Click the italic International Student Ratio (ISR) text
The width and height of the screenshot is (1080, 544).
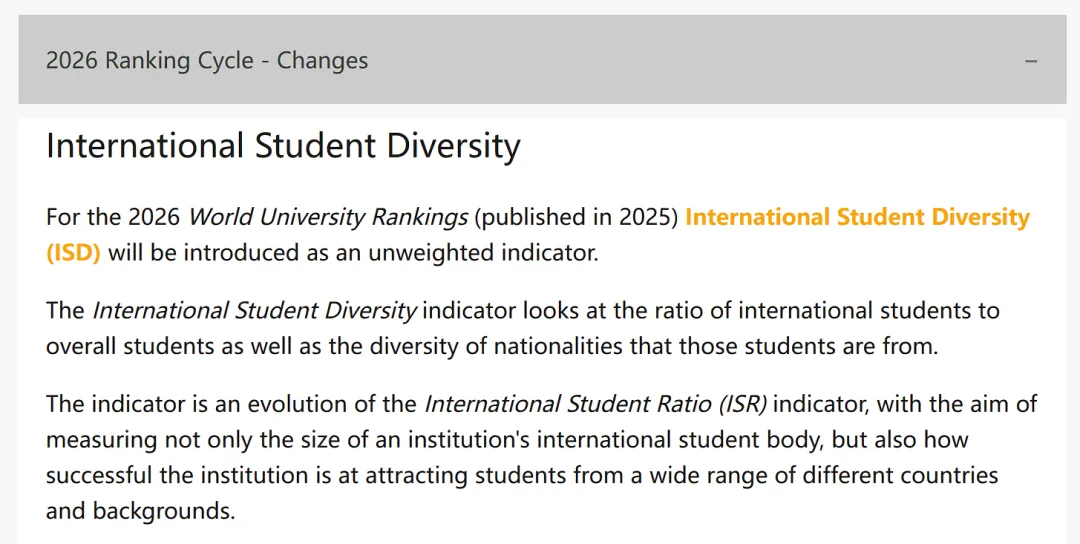596,404
